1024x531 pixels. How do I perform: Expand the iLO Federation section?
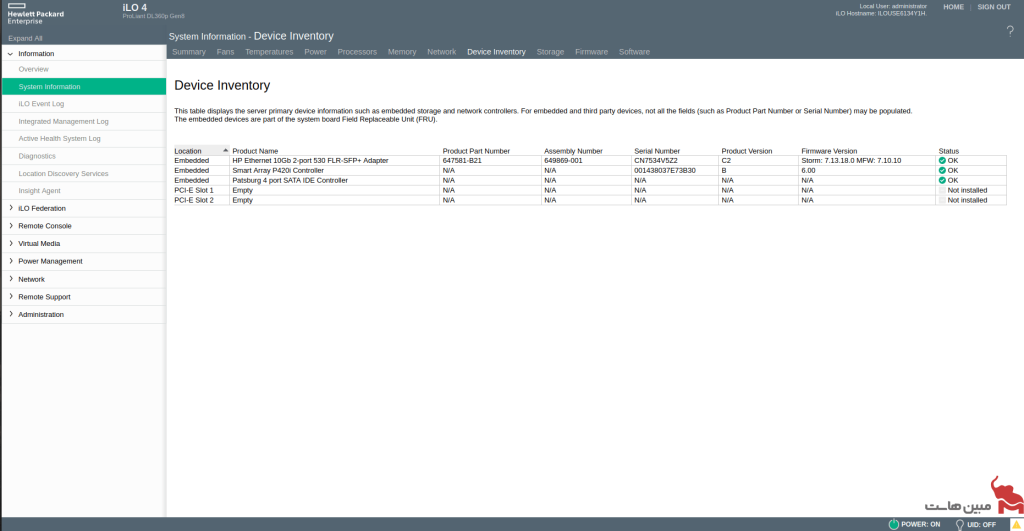click(11, 208)
